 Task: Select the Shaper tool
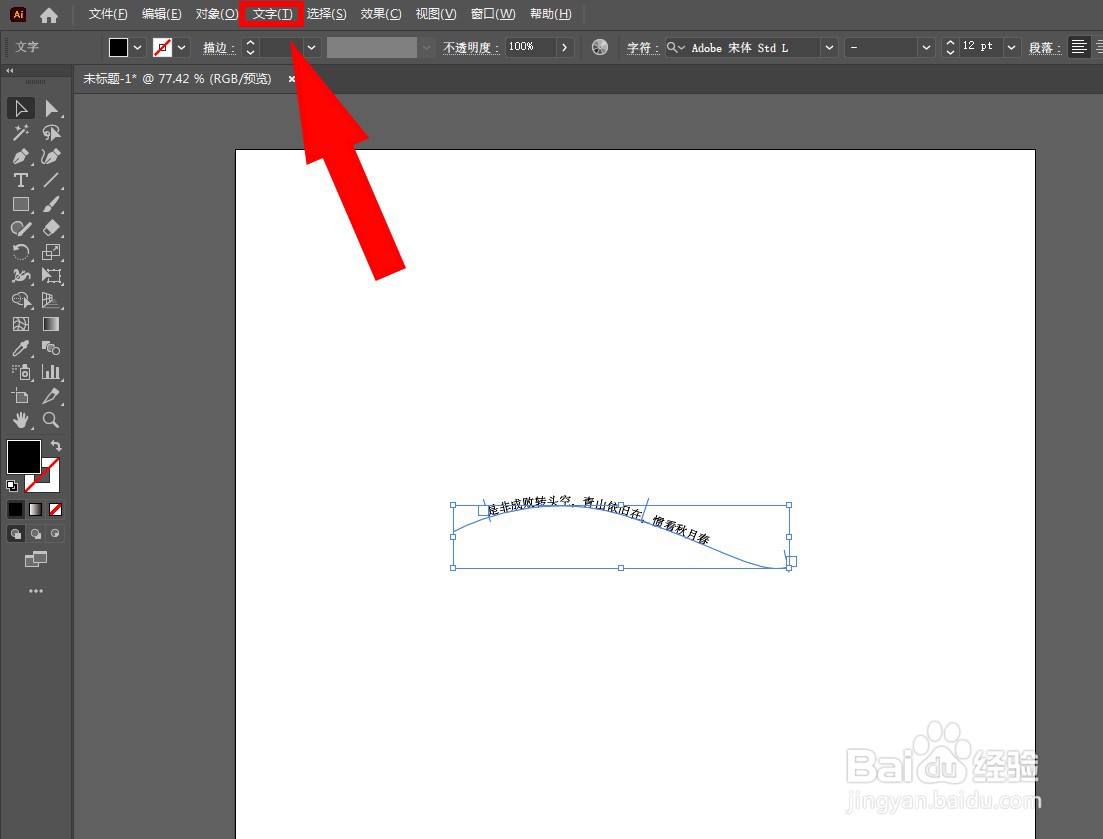20,228
